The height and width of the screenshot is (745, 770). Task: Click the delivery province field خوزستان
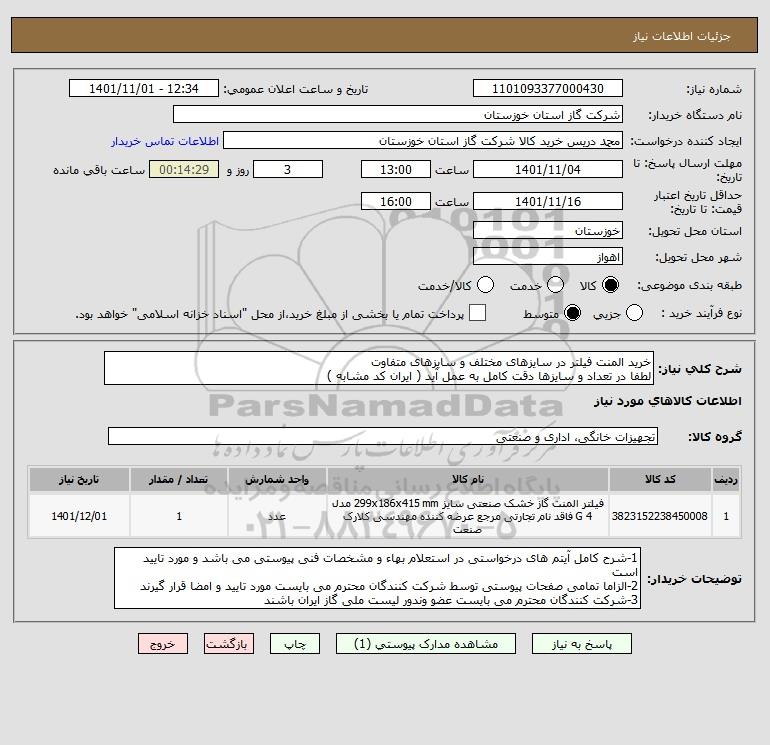click(x=548, y=230)
